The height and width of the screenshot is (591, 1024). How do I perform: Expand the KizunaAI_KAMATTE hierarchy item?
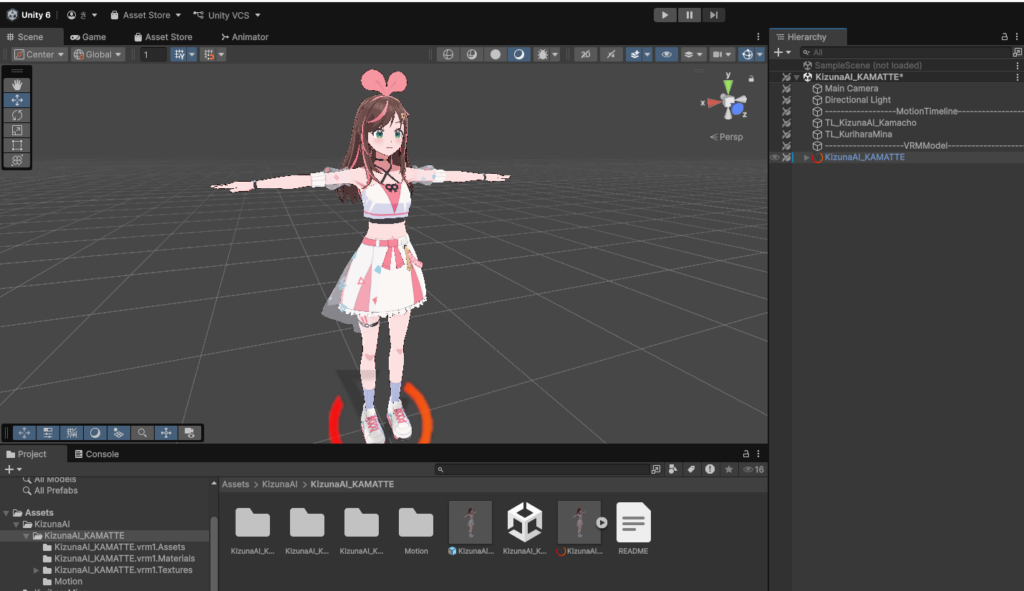point(806,157)
